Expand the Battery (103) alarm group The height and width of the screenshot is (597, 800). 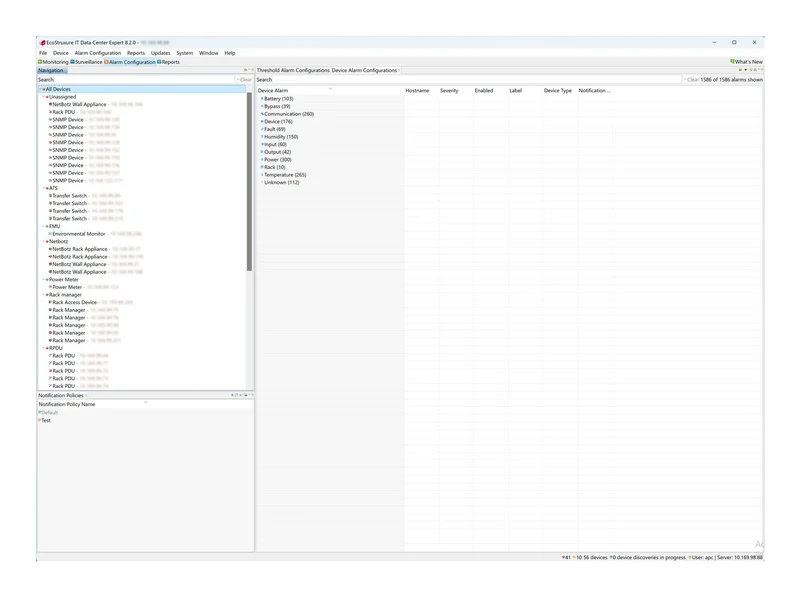pos(262,98)
